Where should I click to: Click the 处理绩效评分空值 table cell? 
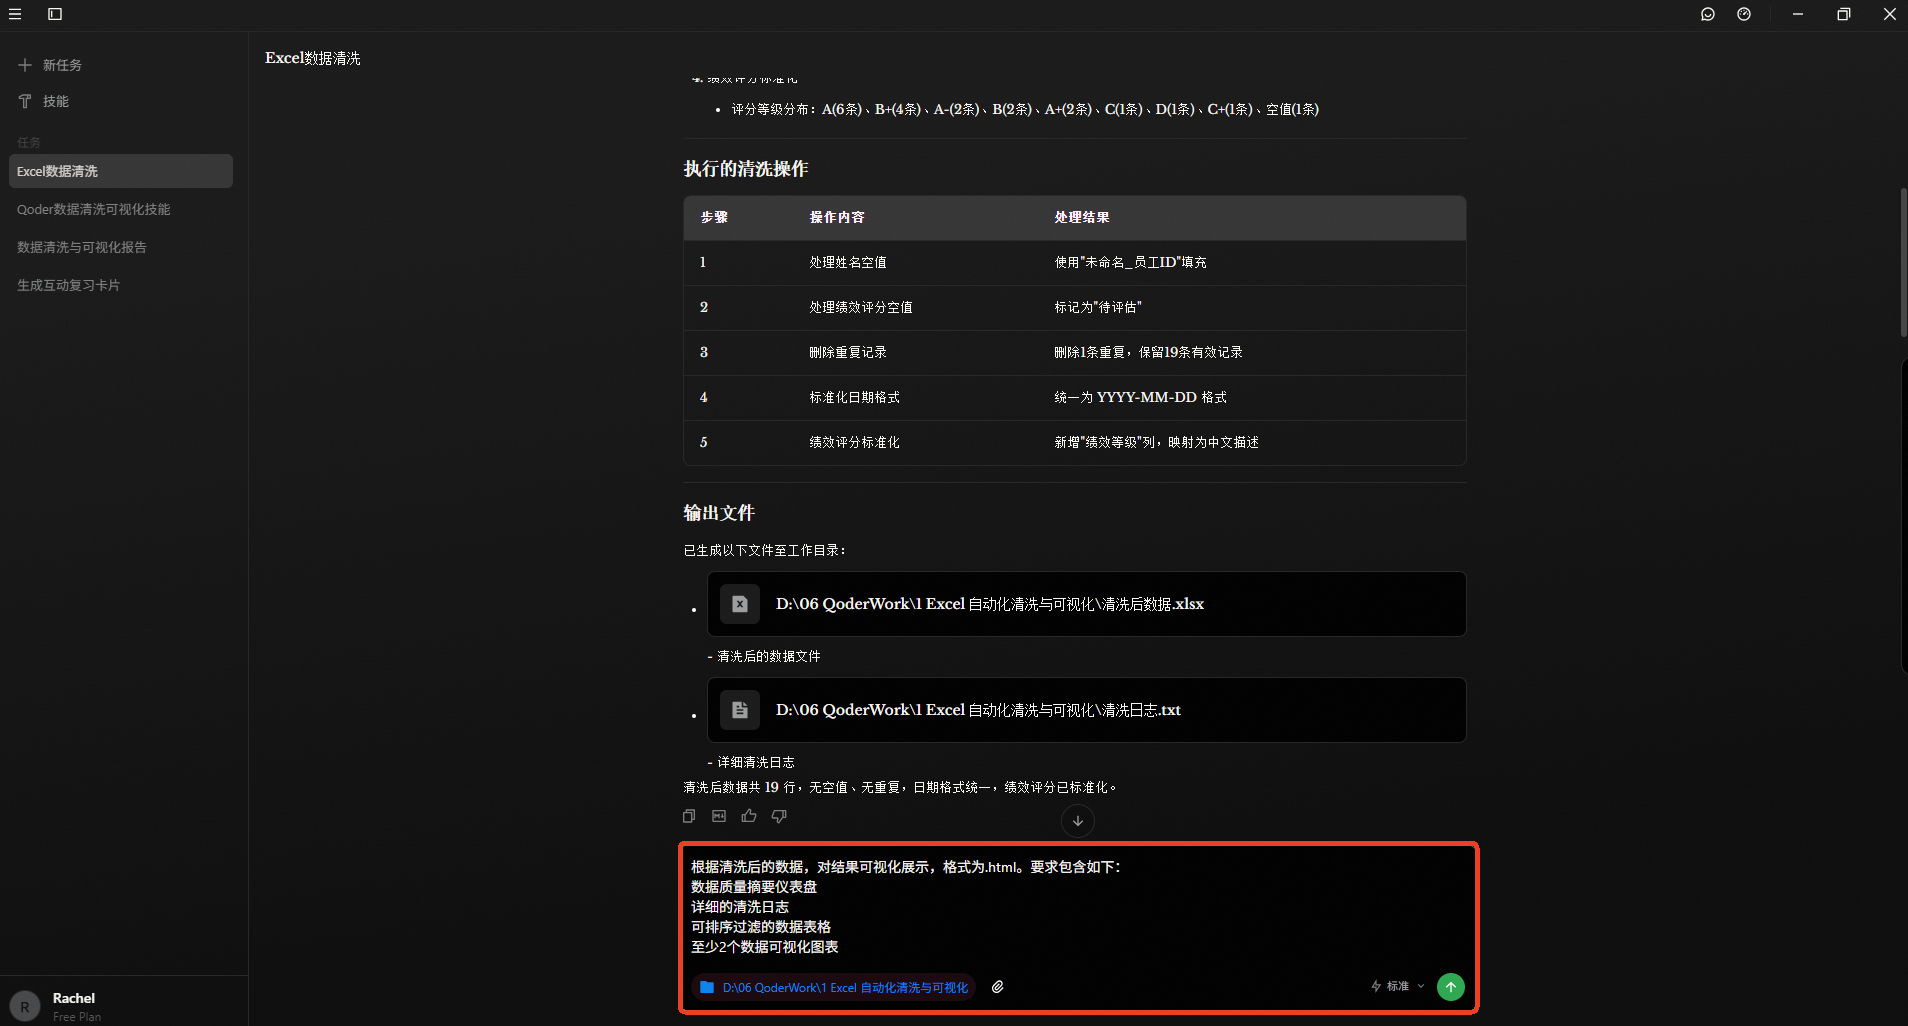(861, 307)
